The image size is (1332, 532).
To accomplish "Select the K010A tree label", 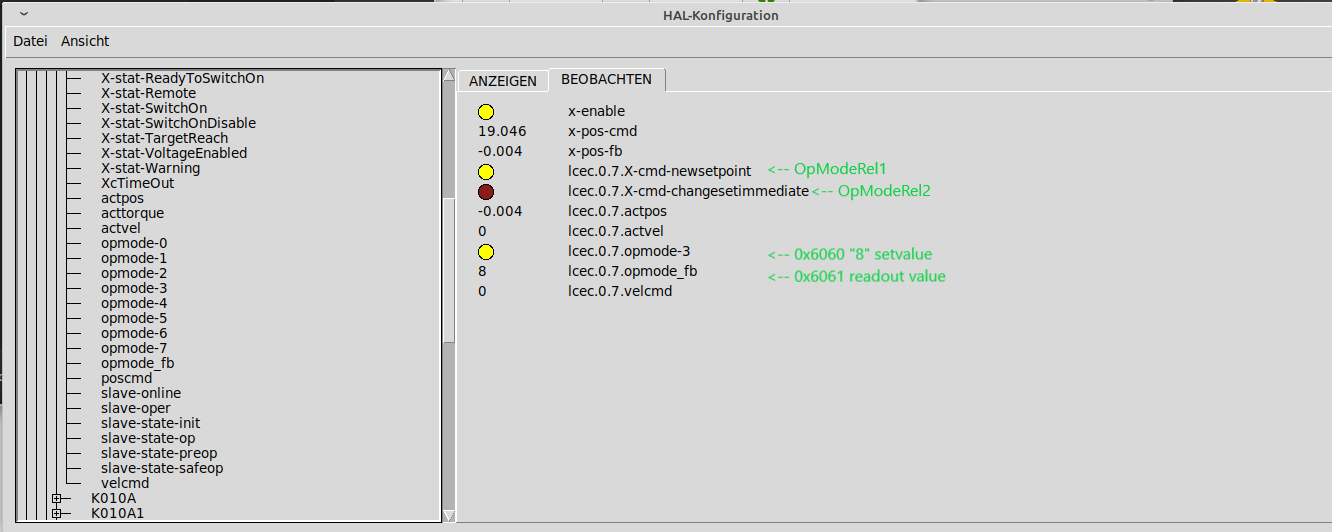I will (x=113, y=498).
